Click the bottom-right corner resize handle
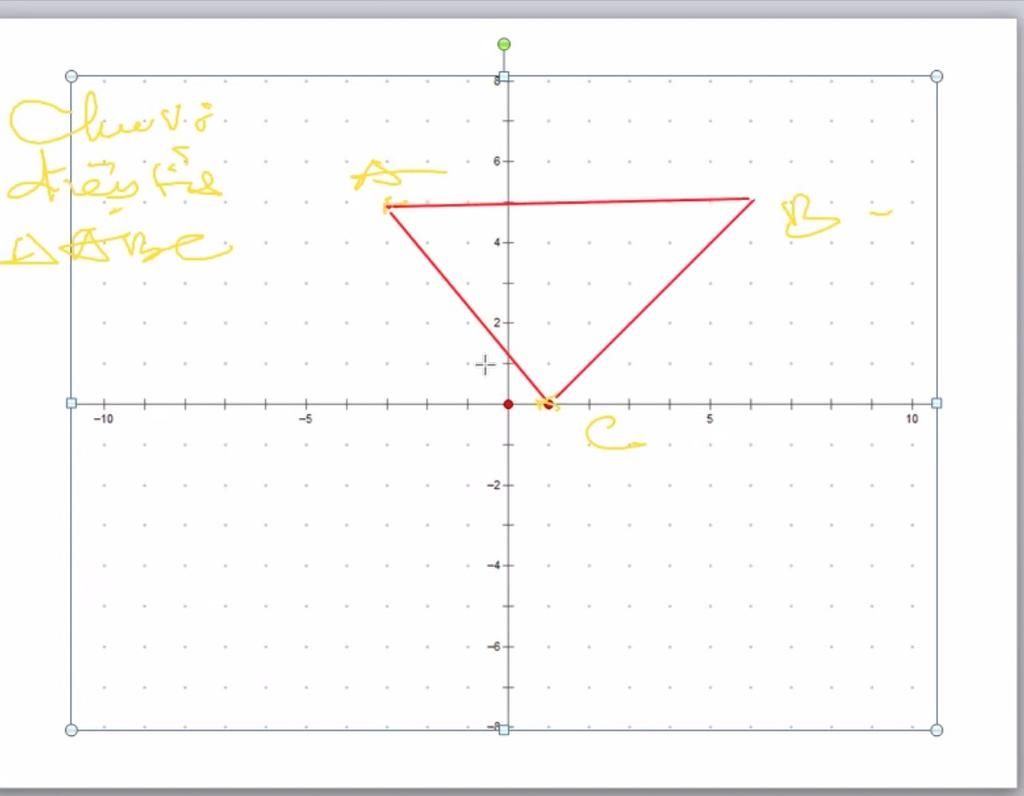The width and height of the screenshot is (1024, 796). [x=936, y=730]
